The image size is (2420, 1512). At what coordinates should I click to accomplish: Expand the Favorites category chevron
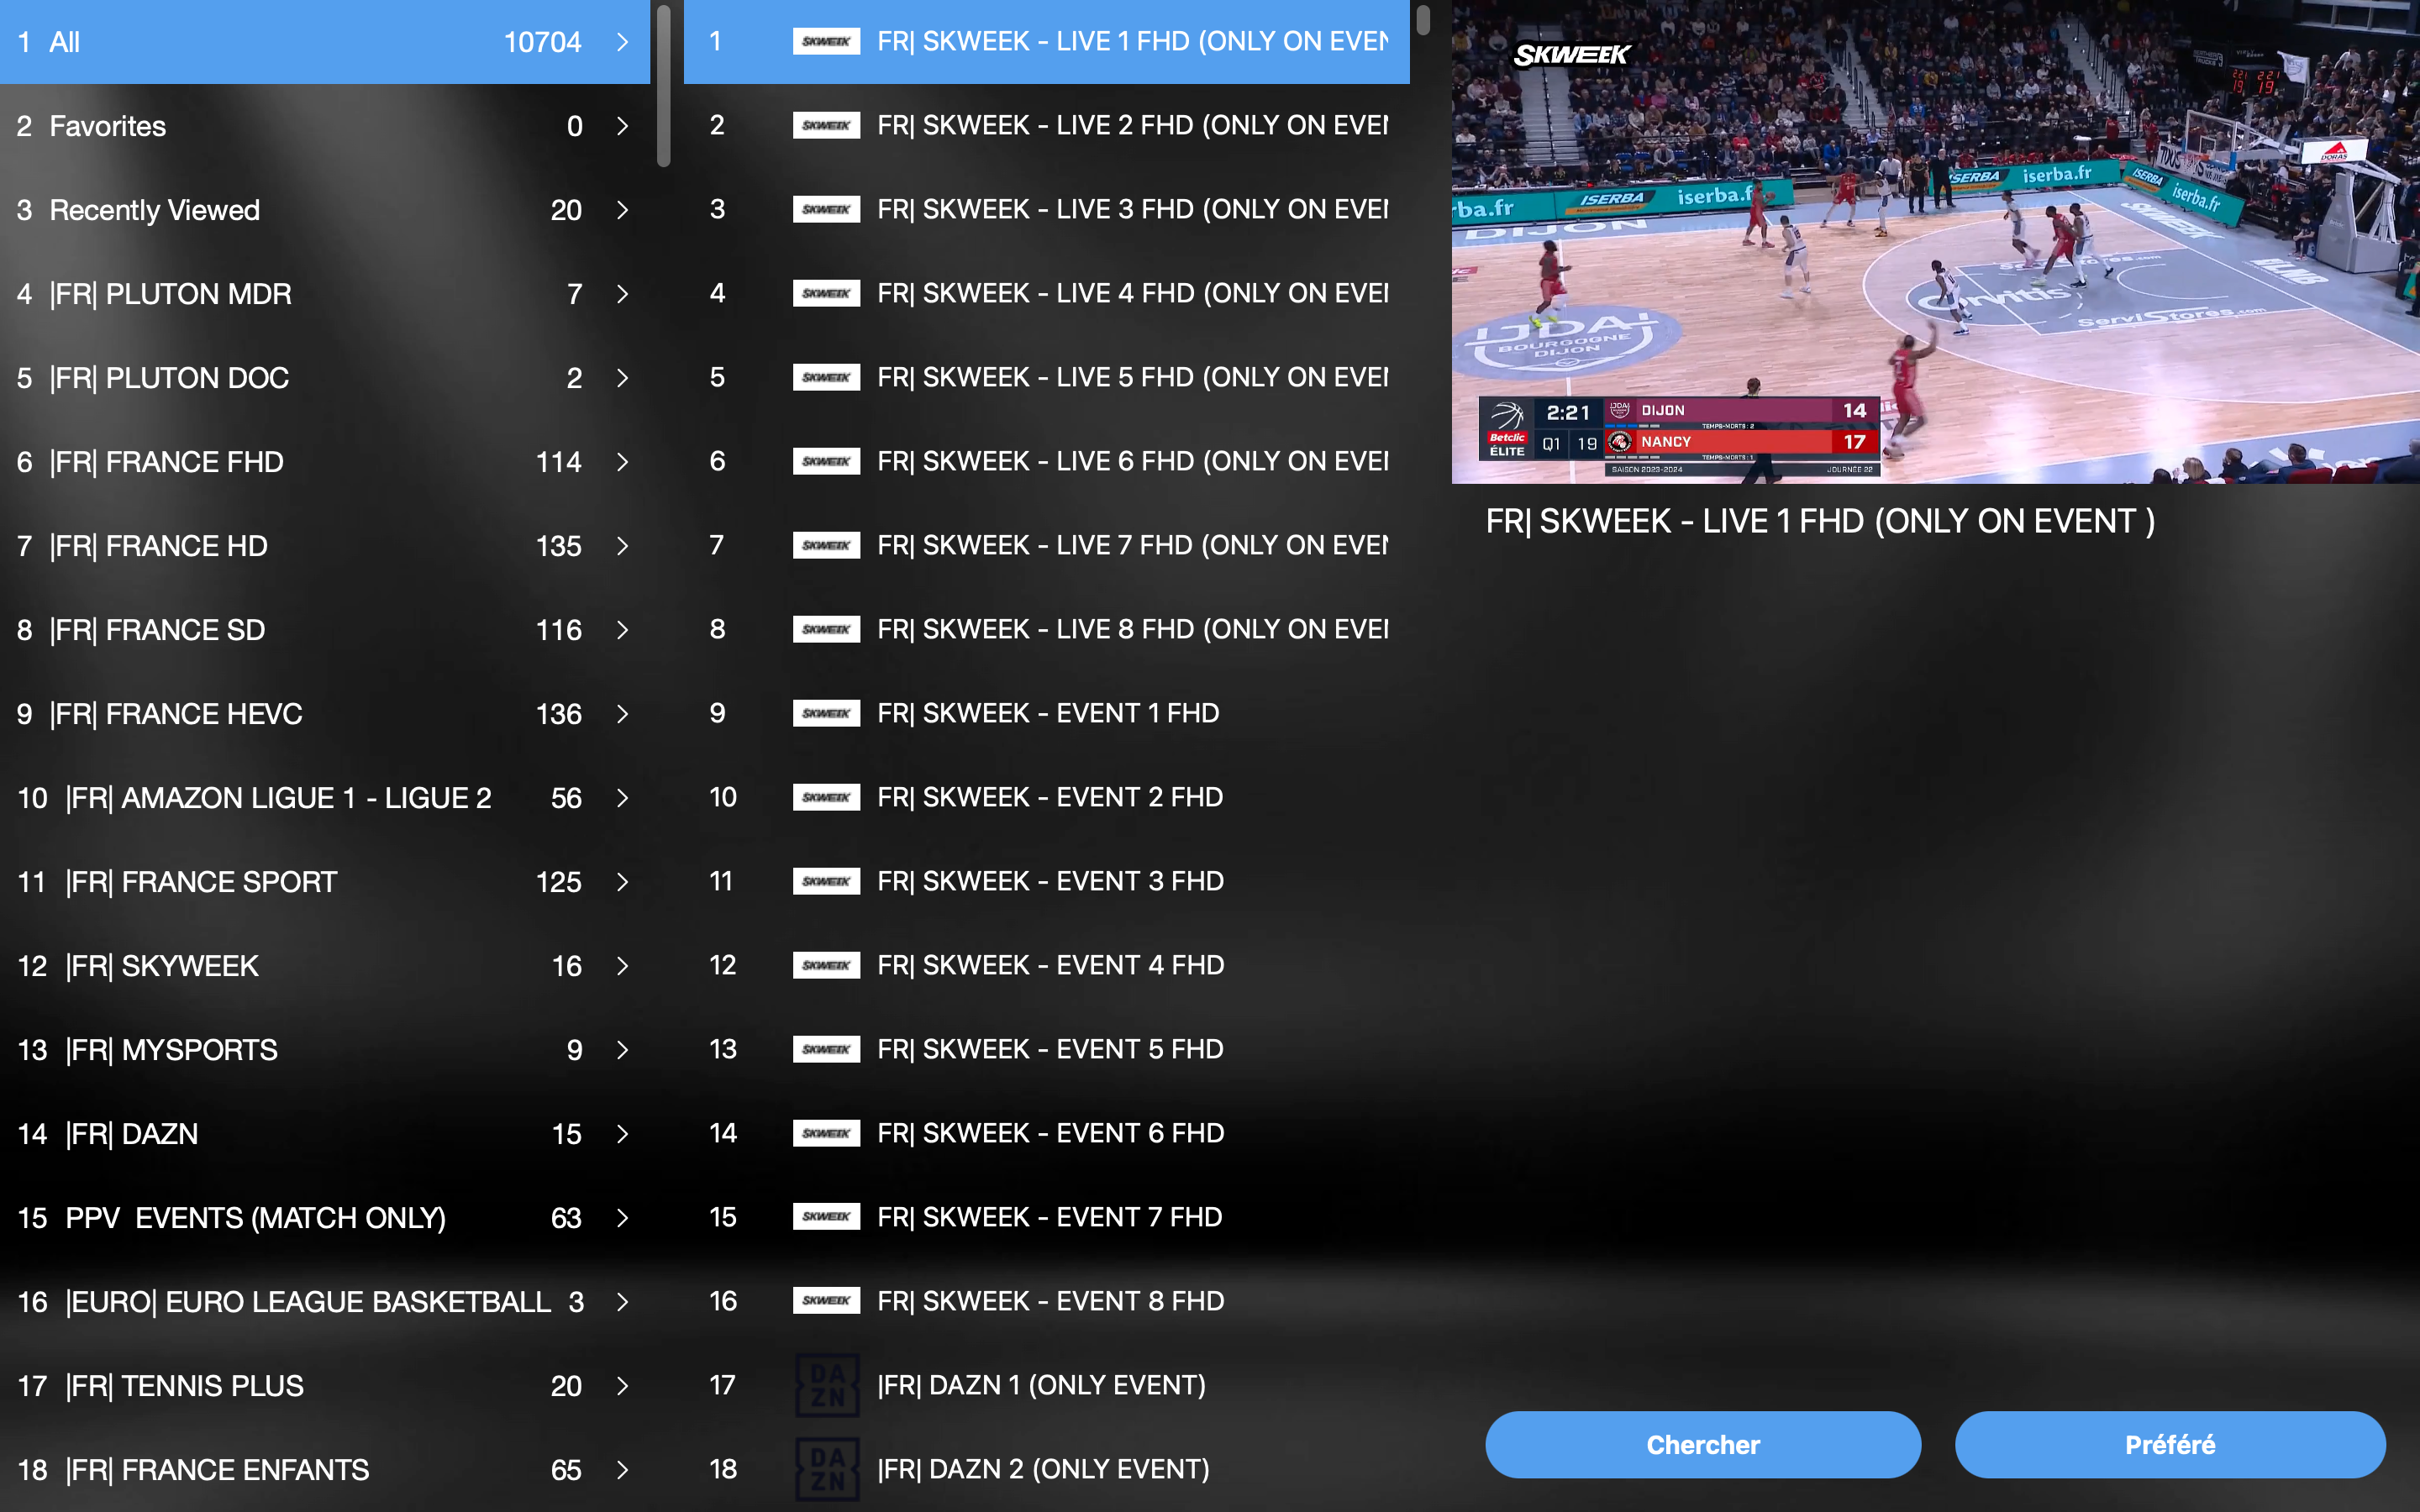click(x=623, y=126)
